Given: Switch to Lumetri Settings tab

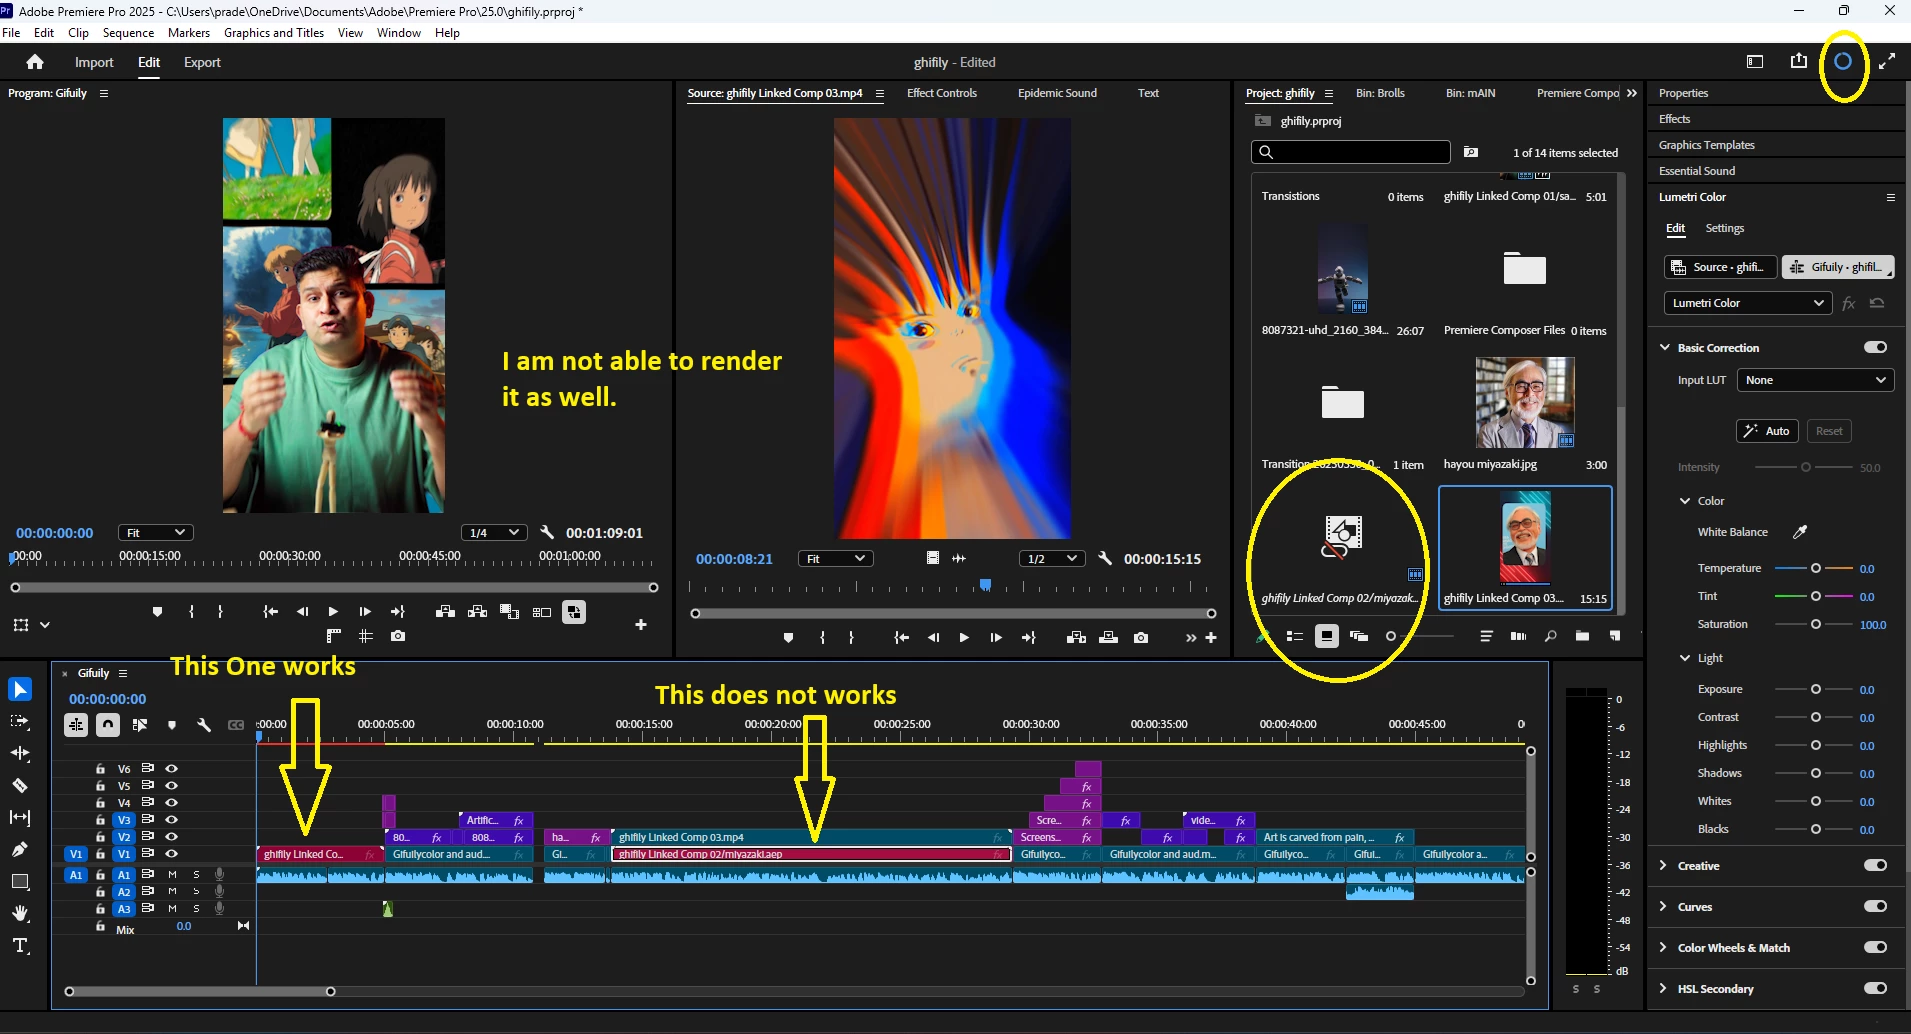Looking at the screenshot, I should (1724, 228).
